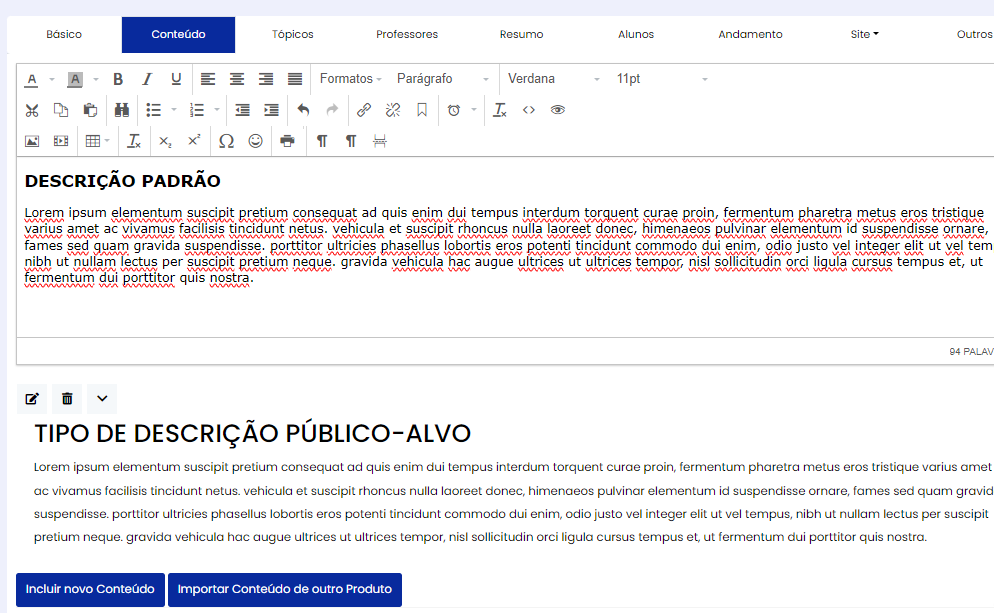Open the Andamento tab
994x613 pixels.
pos(750,35)
